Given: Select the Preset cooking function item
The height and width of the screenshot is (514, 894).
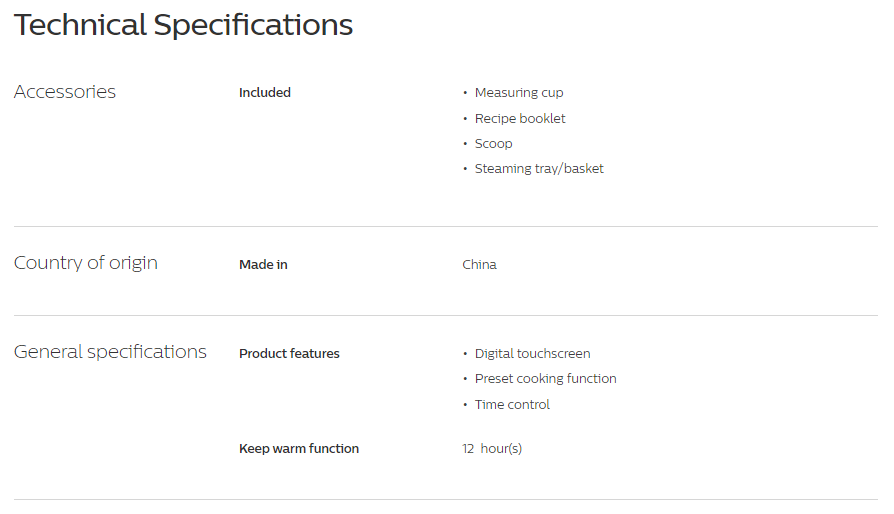Looking at the screenshot, I should tap(546, 378).
